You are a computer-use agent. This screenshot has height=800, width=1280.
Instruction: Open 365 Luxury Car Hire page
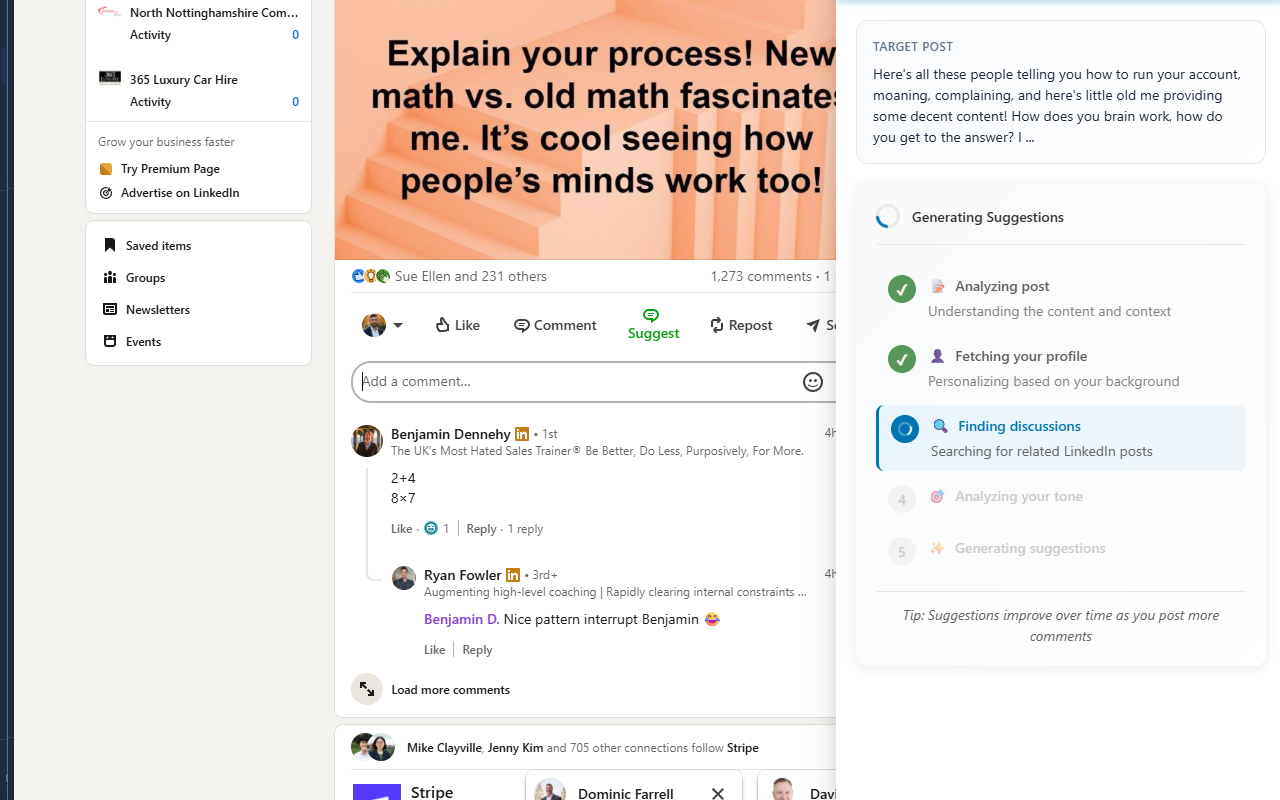(184, 79)
